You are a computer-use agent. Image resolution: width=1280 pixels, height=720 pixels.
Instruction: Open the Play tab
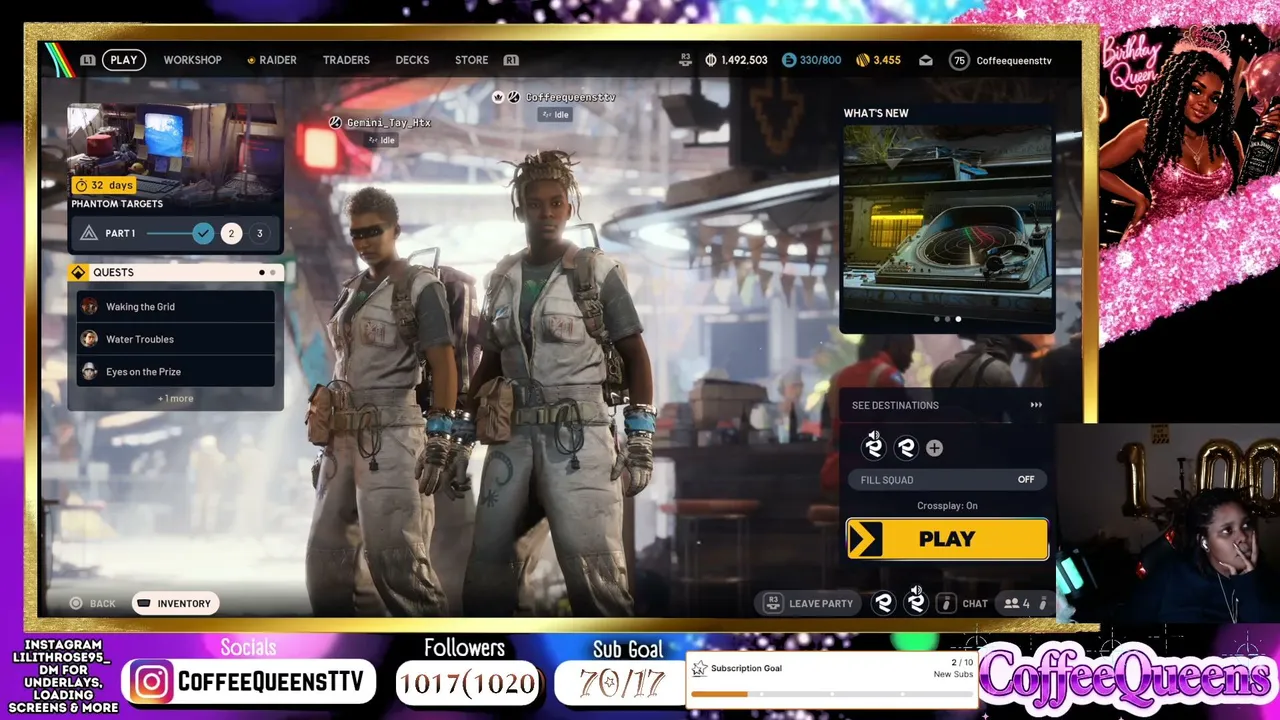[124, 60]
